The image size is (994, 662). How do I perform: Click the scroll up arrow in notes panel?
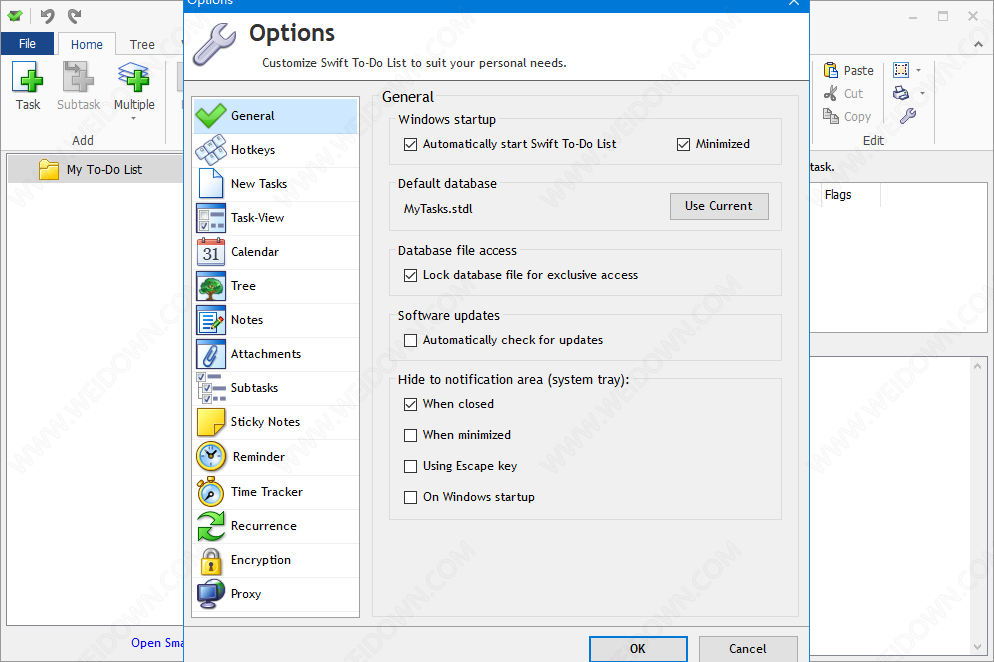(x=977, y=367)
